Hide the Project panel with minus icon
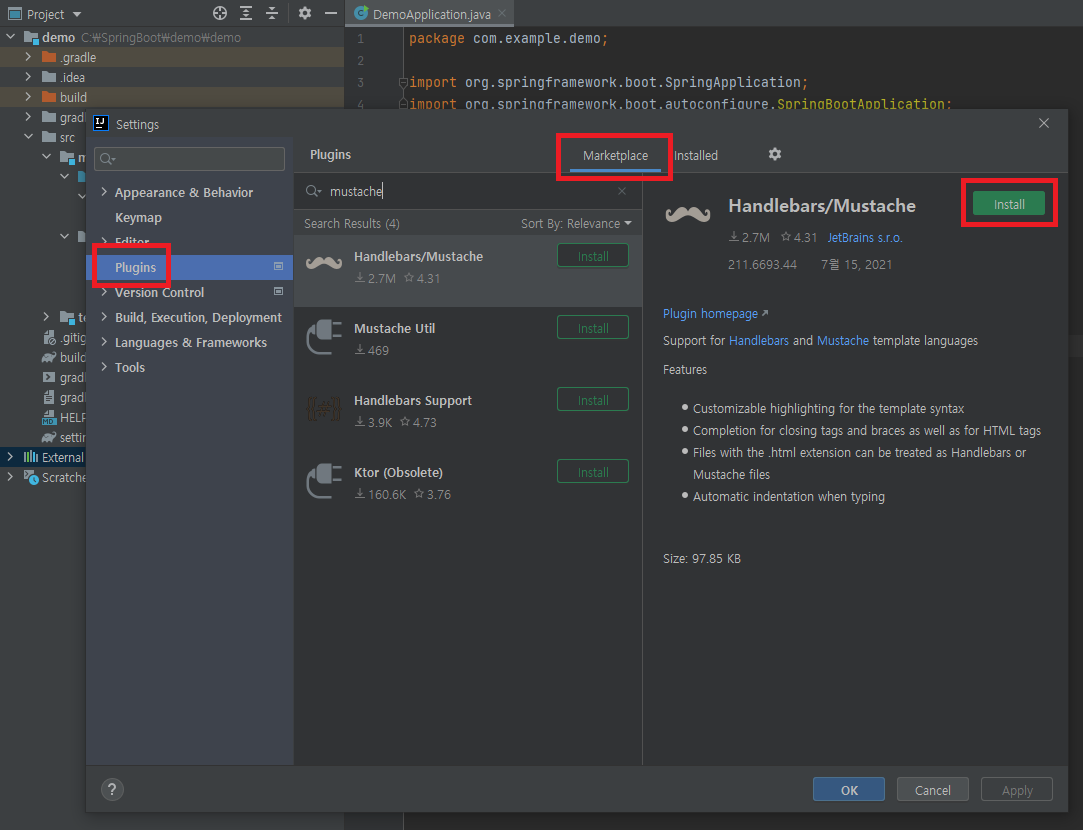This screenshot has width=1083, height=830. coord(331,13)
